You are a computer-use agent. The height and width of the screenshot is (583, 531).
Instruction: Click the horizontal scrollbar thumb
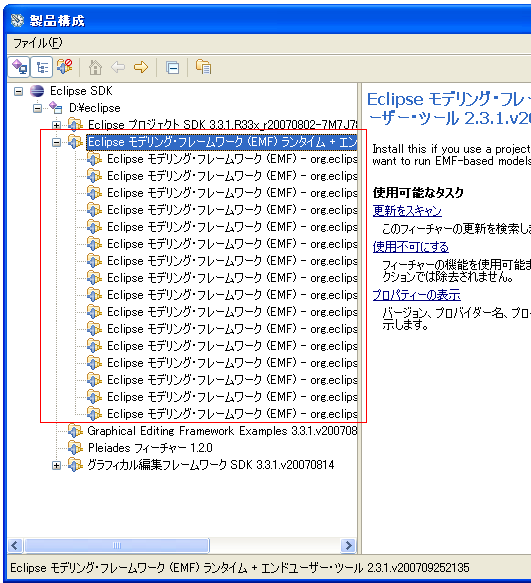pyautogui.click(x=117, y=545)
